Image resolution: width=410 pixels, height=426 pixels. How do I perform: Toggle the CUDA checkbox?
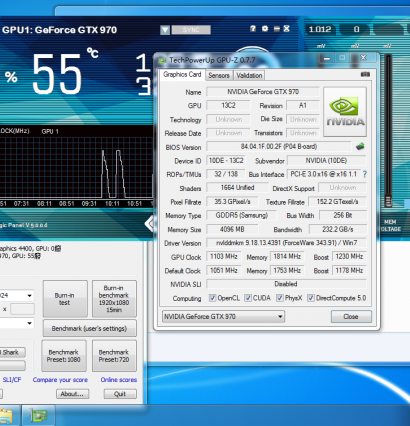(x=248, y=298)
